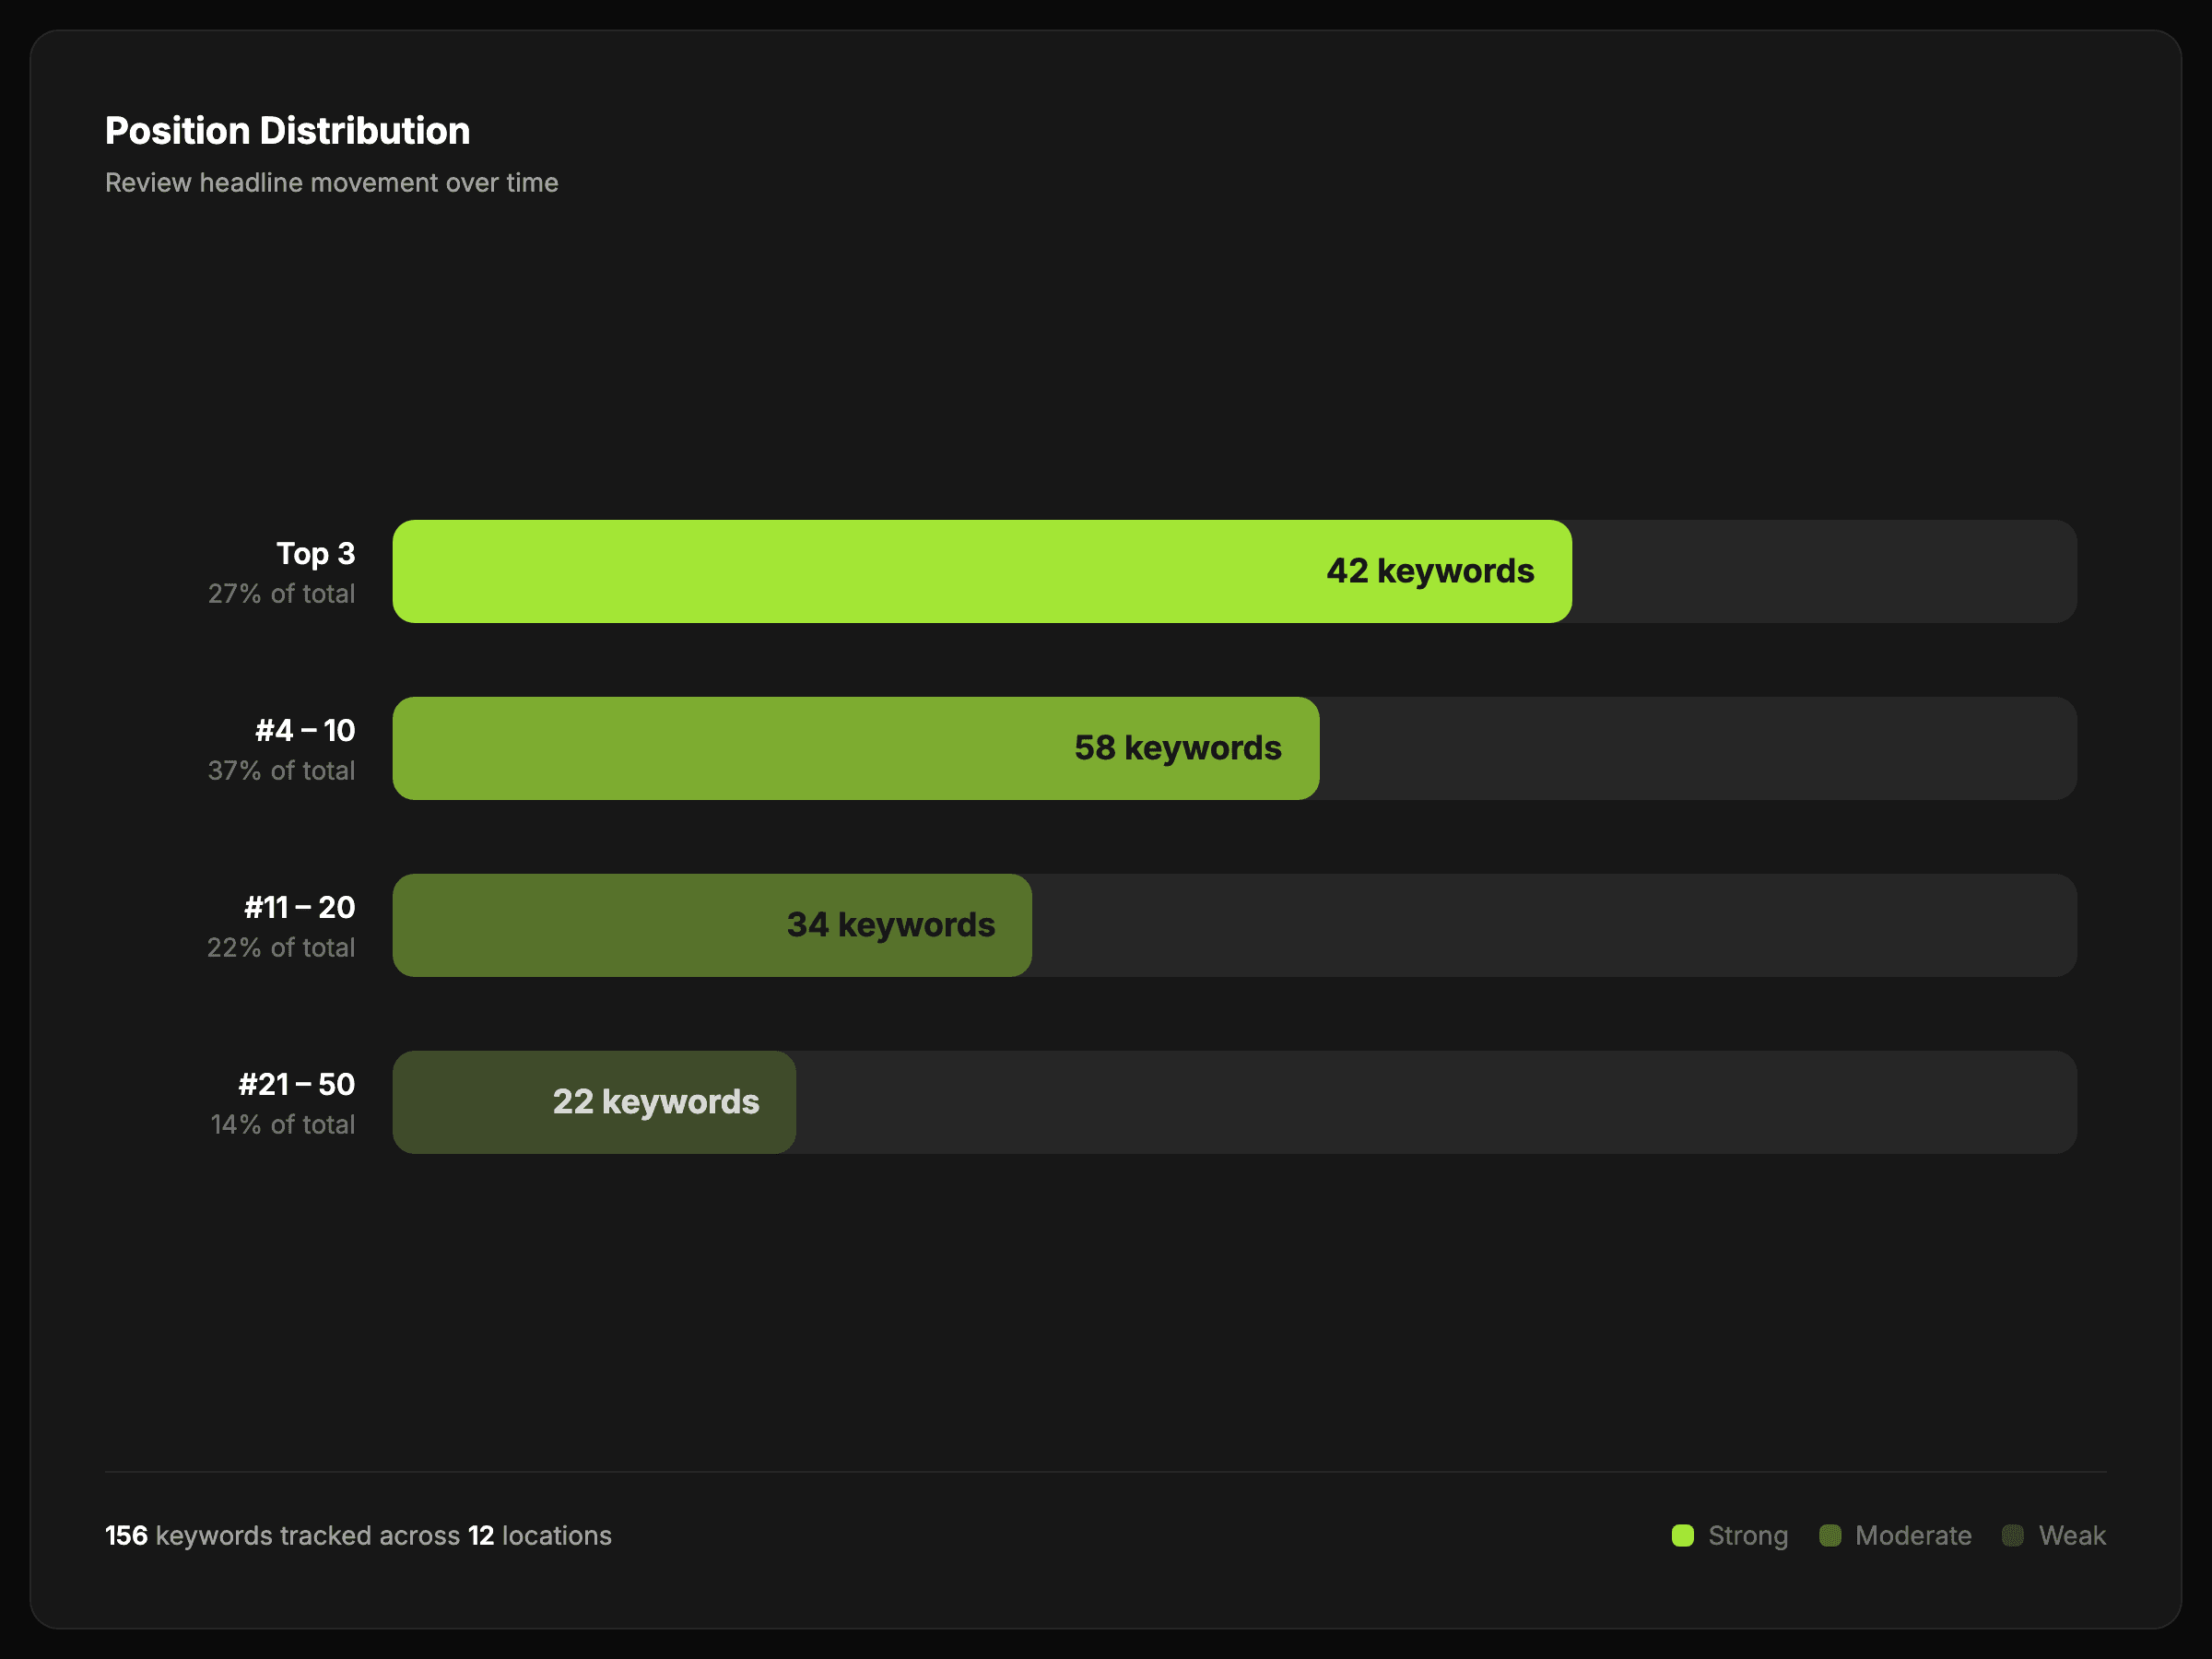Screen dimensions: 2212x1659
Task: Select the #4 – 10 row label
Action: [x=304, y=730]
